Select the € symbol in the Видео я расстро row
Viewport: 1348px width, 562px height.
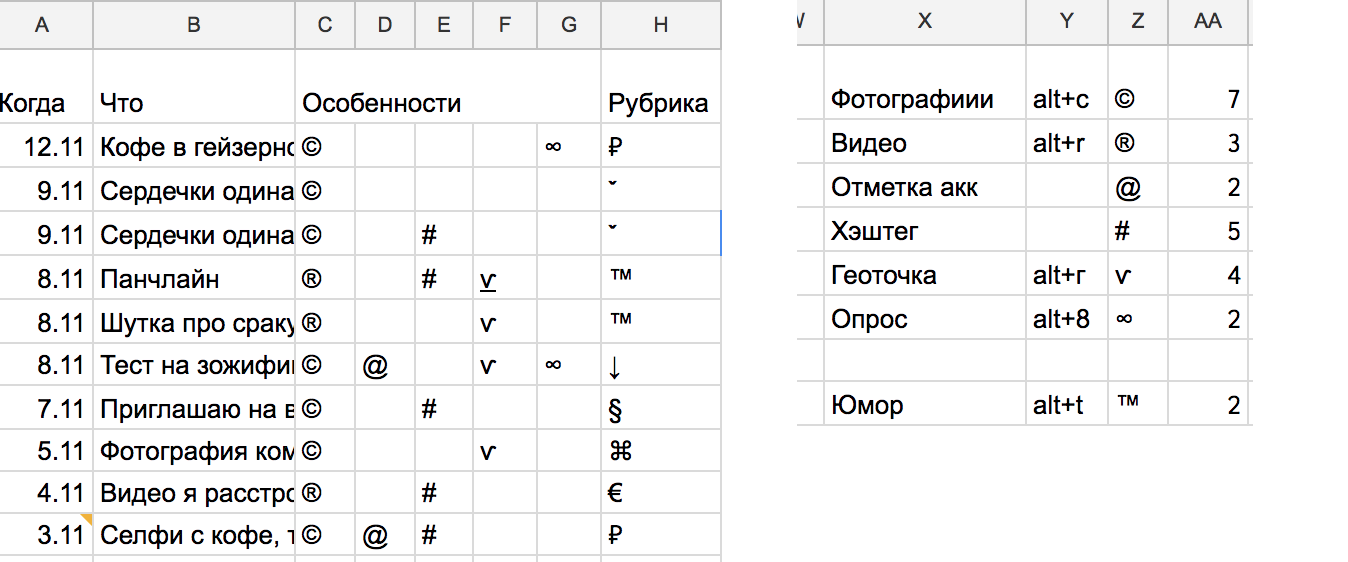click(x=616, y=493)
